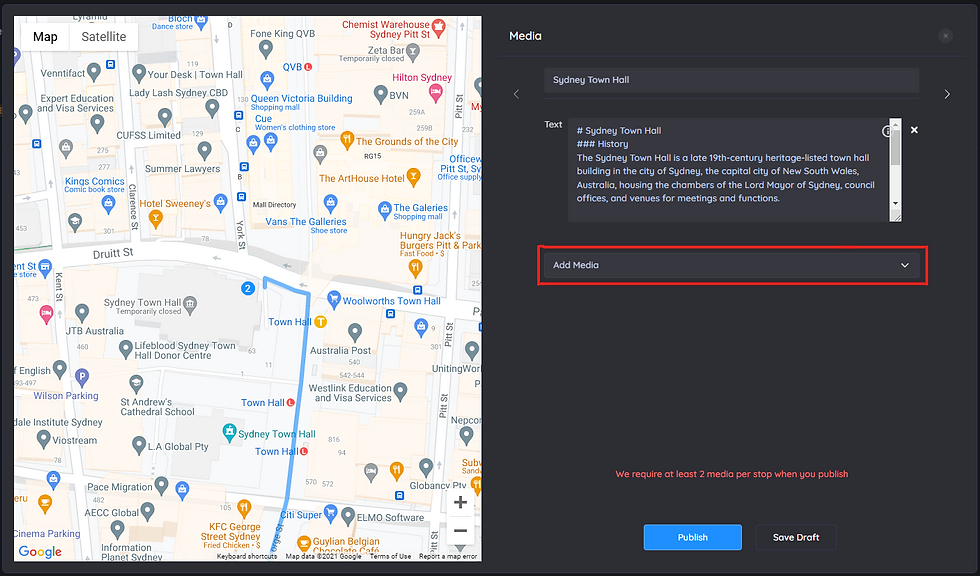Click the St Andrew's Cathedral School pin

136,383
